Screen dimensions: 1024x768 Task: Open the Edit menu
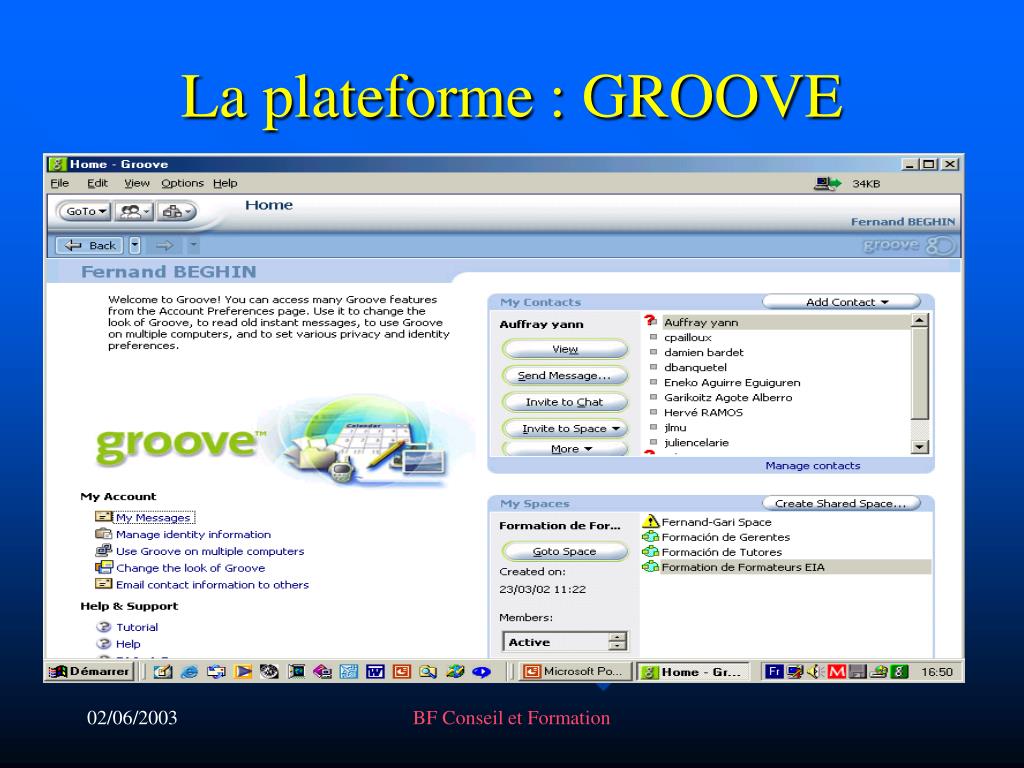point(97,184)
